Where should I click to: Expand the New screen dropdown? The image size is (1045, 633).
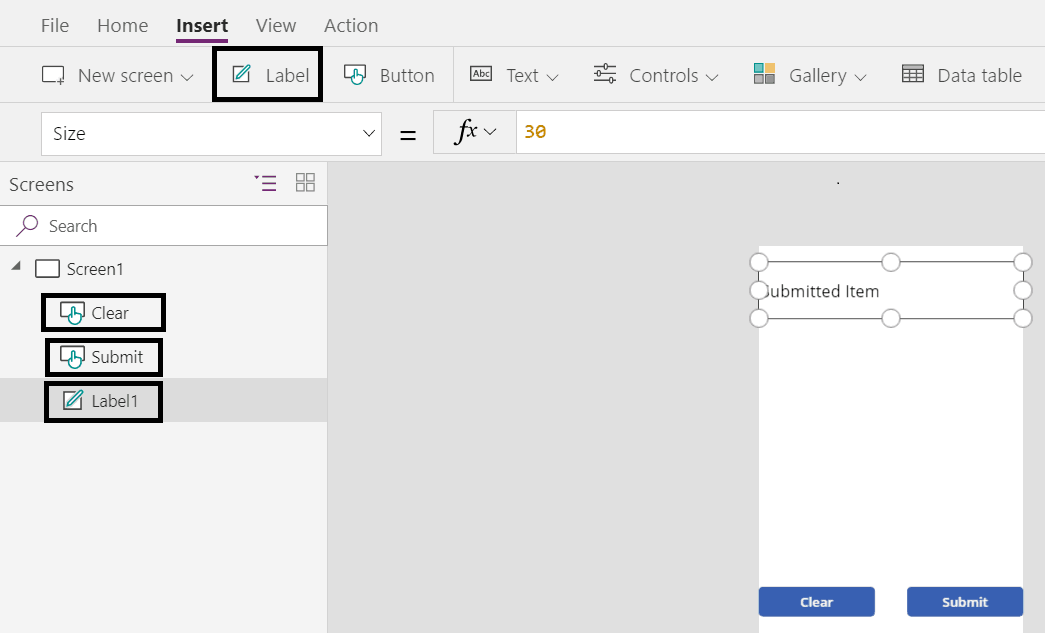(187, 74)
